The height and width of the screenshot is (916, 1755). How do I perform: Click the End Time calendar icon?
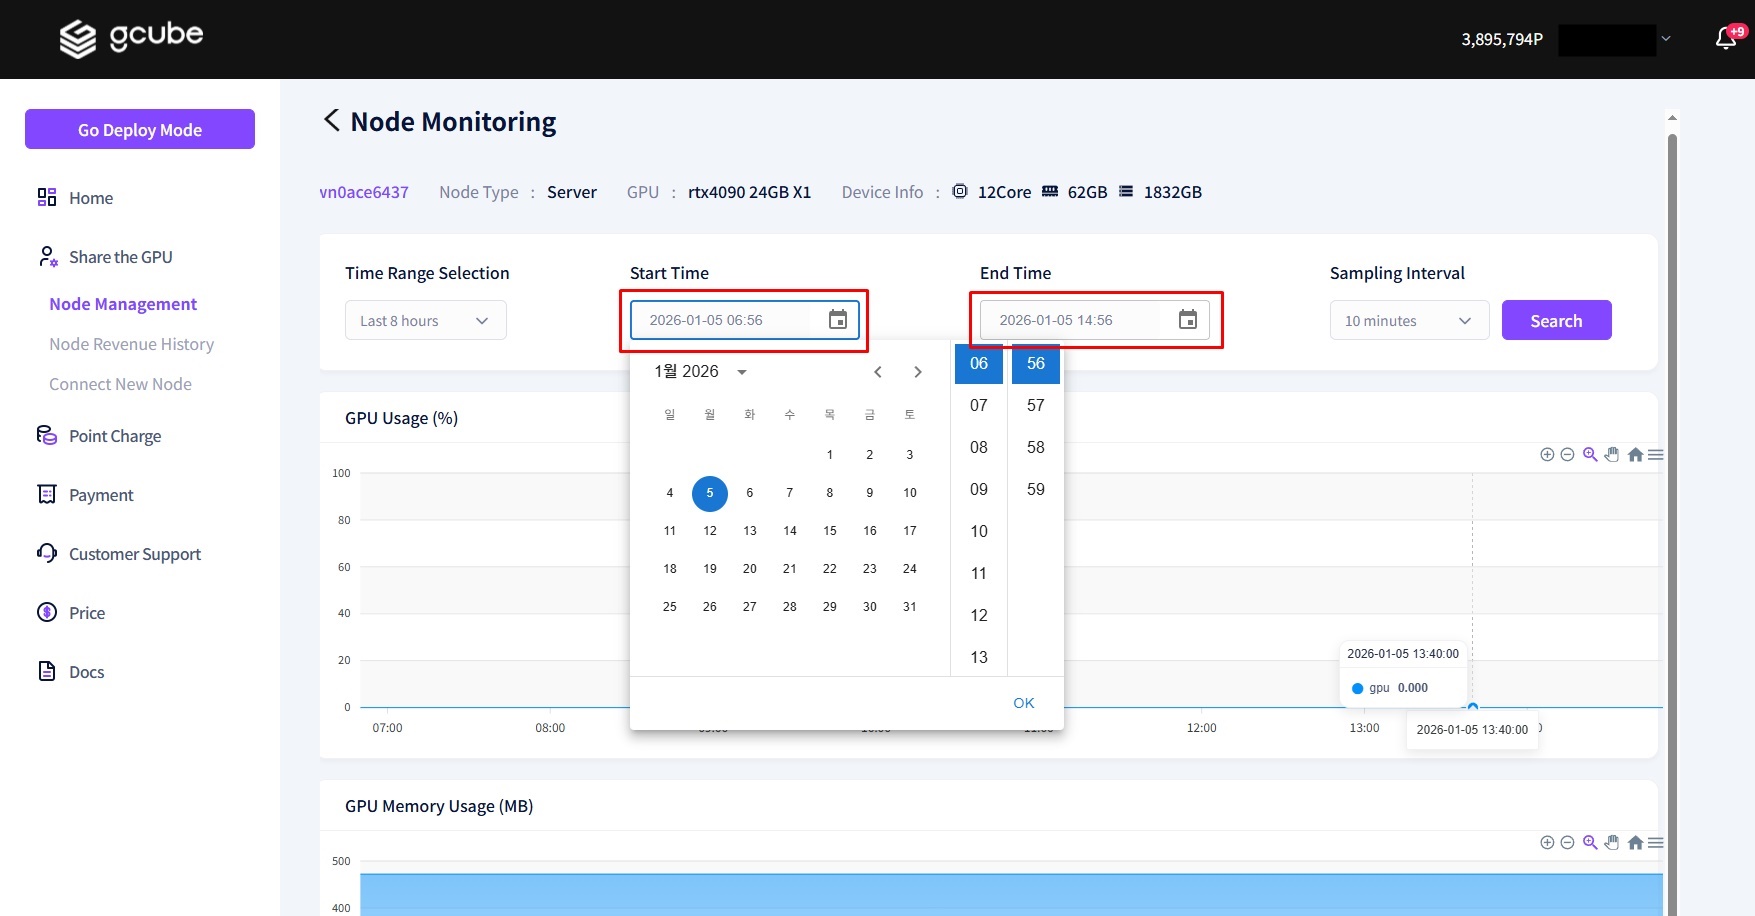click(x=1187, y=320)
